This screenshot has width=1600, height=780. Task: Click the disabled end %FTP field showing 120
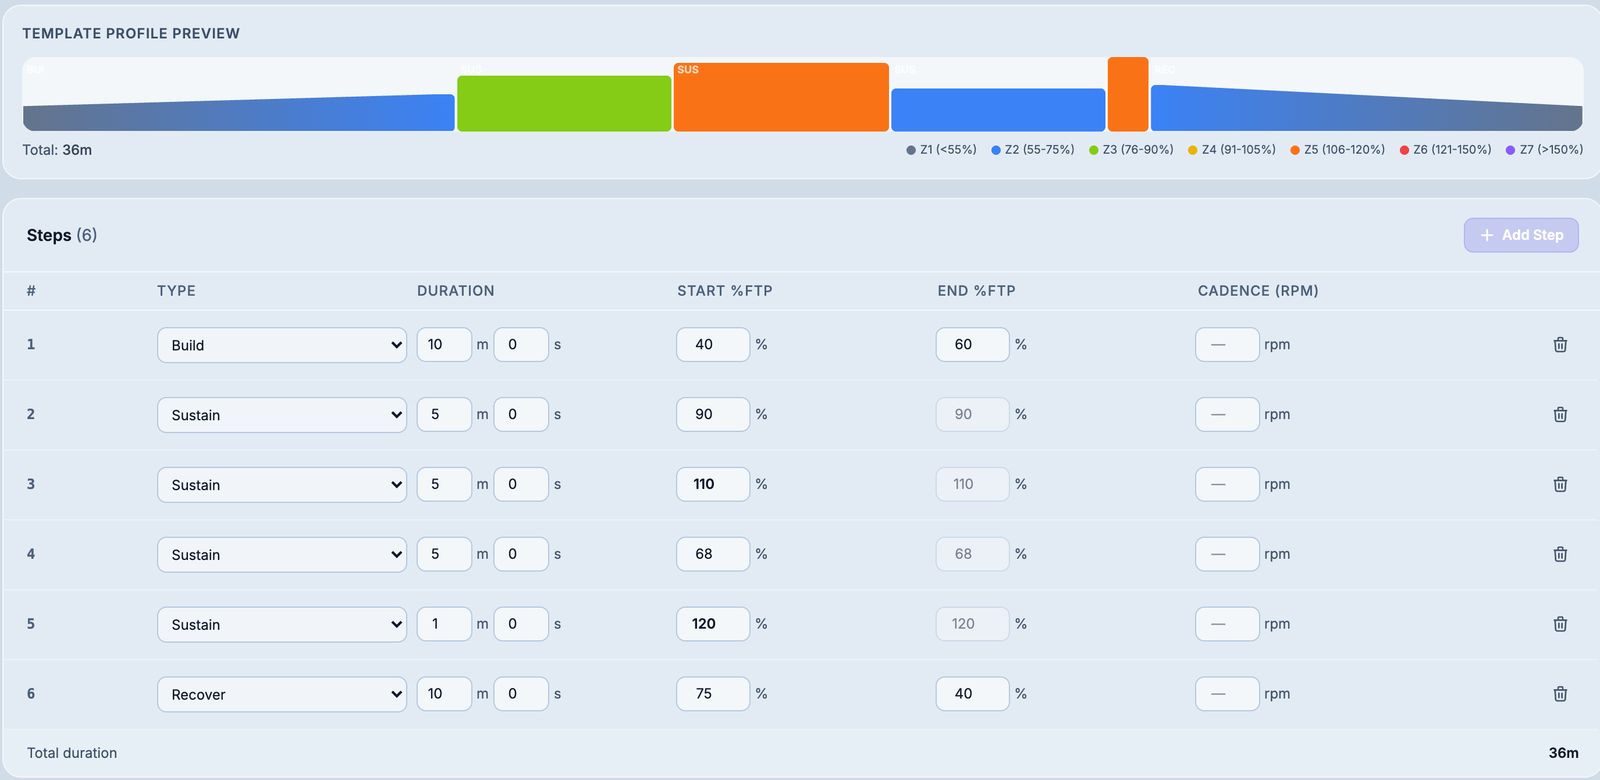(x=972, y=624)
